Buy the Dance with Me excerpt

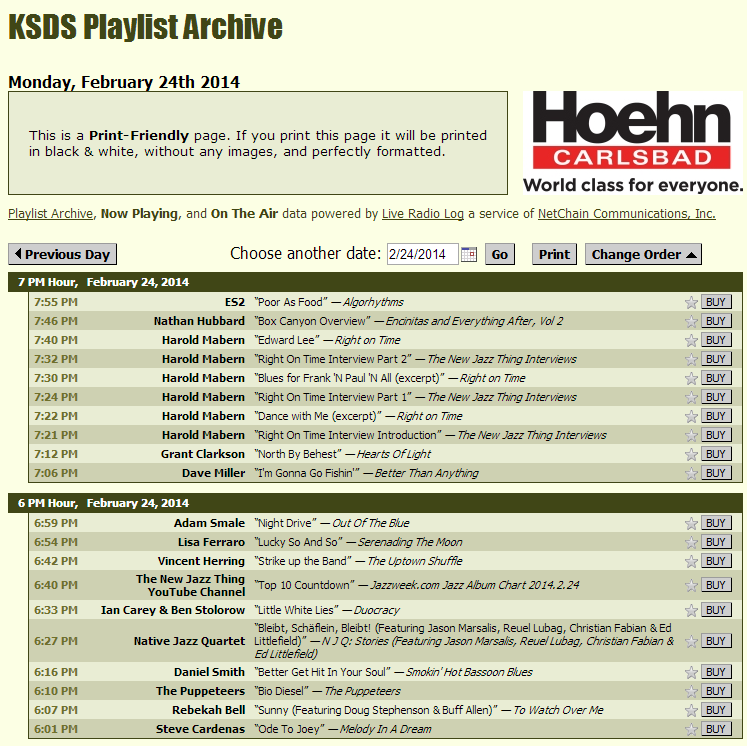[x=716, y=416]
